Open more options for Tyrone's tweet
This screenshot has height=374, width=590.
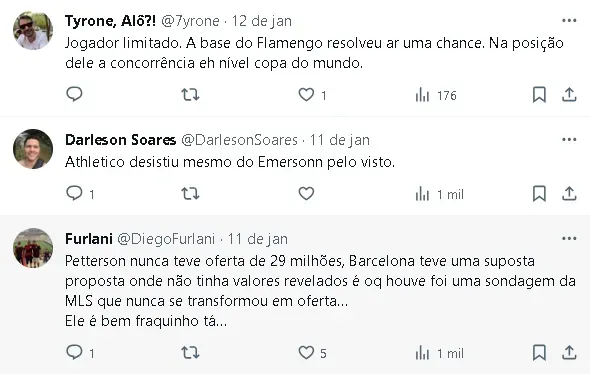[569, 21]
